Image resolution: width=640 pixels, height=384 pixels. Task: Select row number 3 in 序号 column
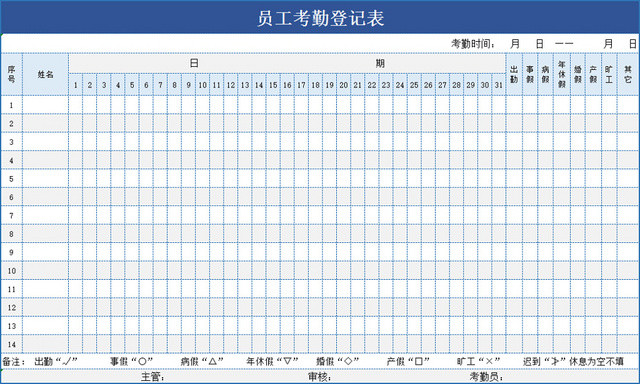tap(11, 142)
